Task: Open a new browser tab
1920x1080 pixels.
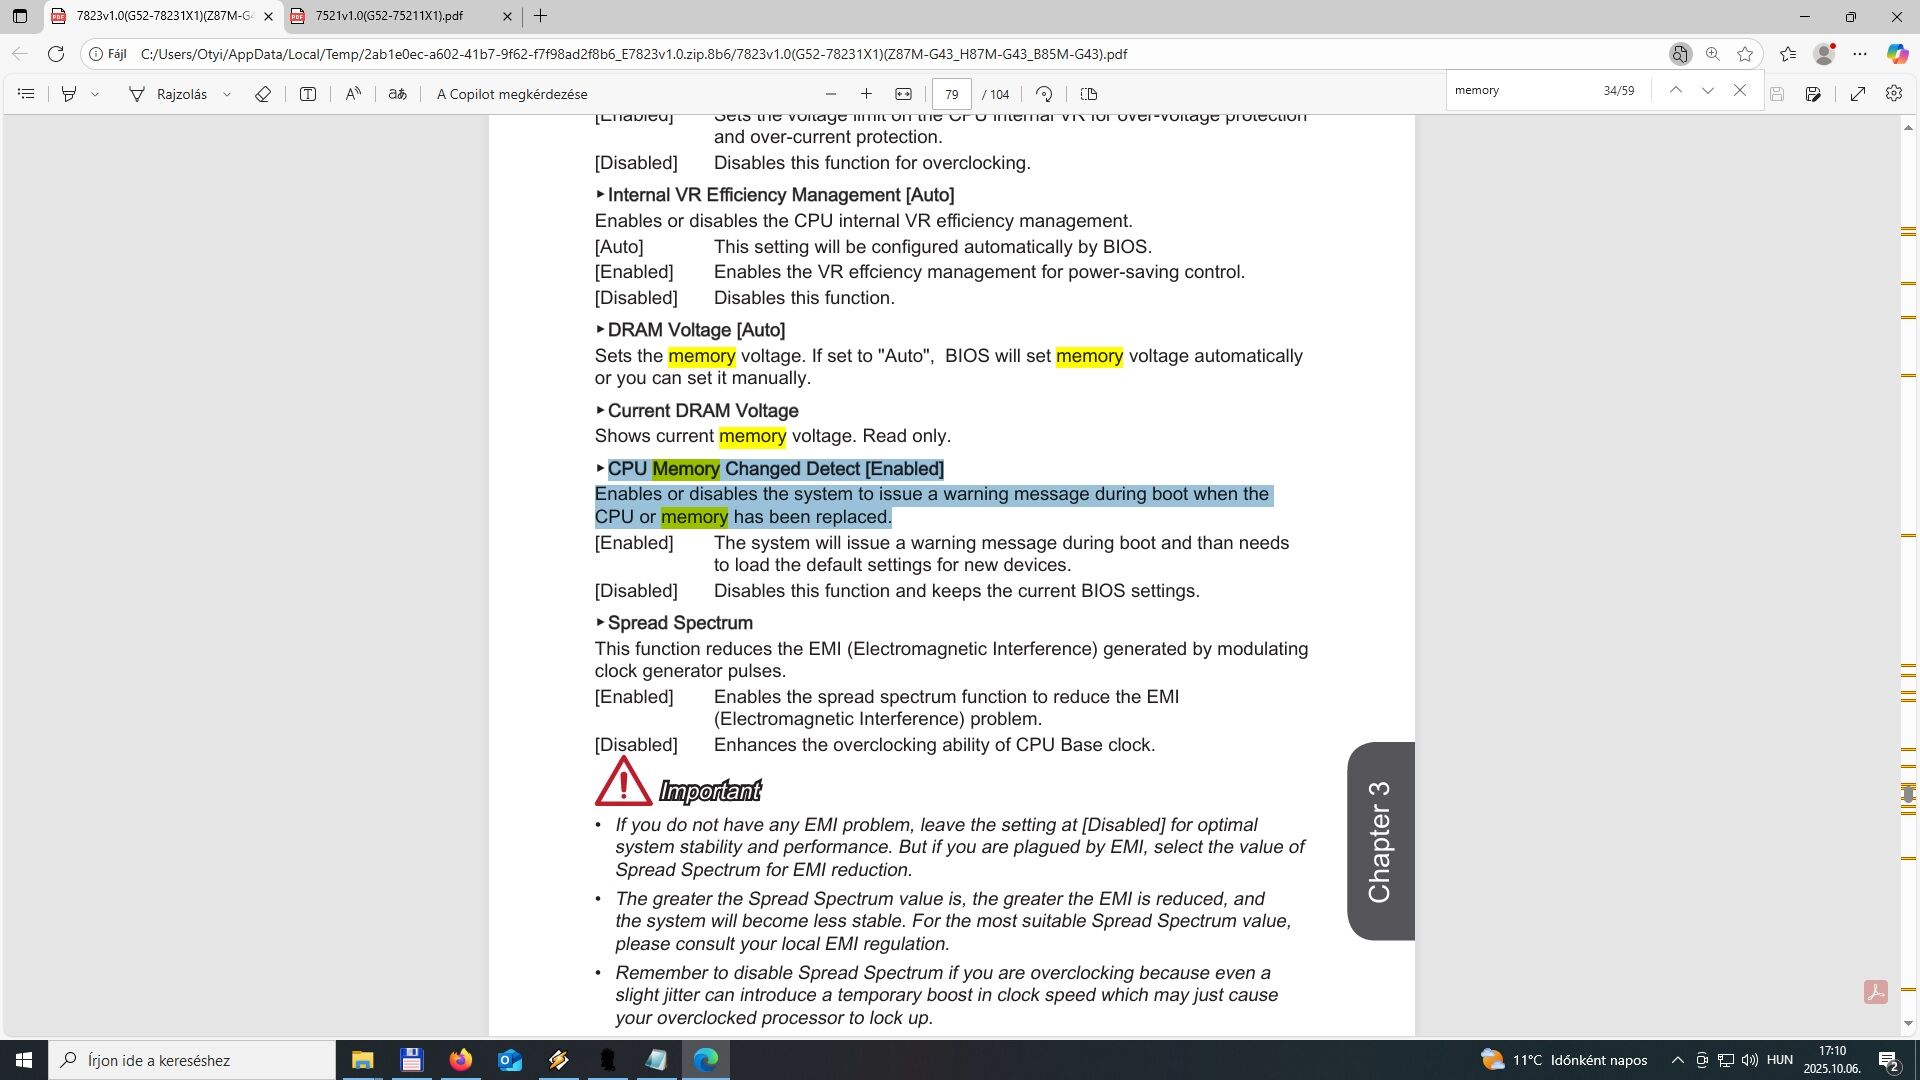Action: tap(540, 16)
